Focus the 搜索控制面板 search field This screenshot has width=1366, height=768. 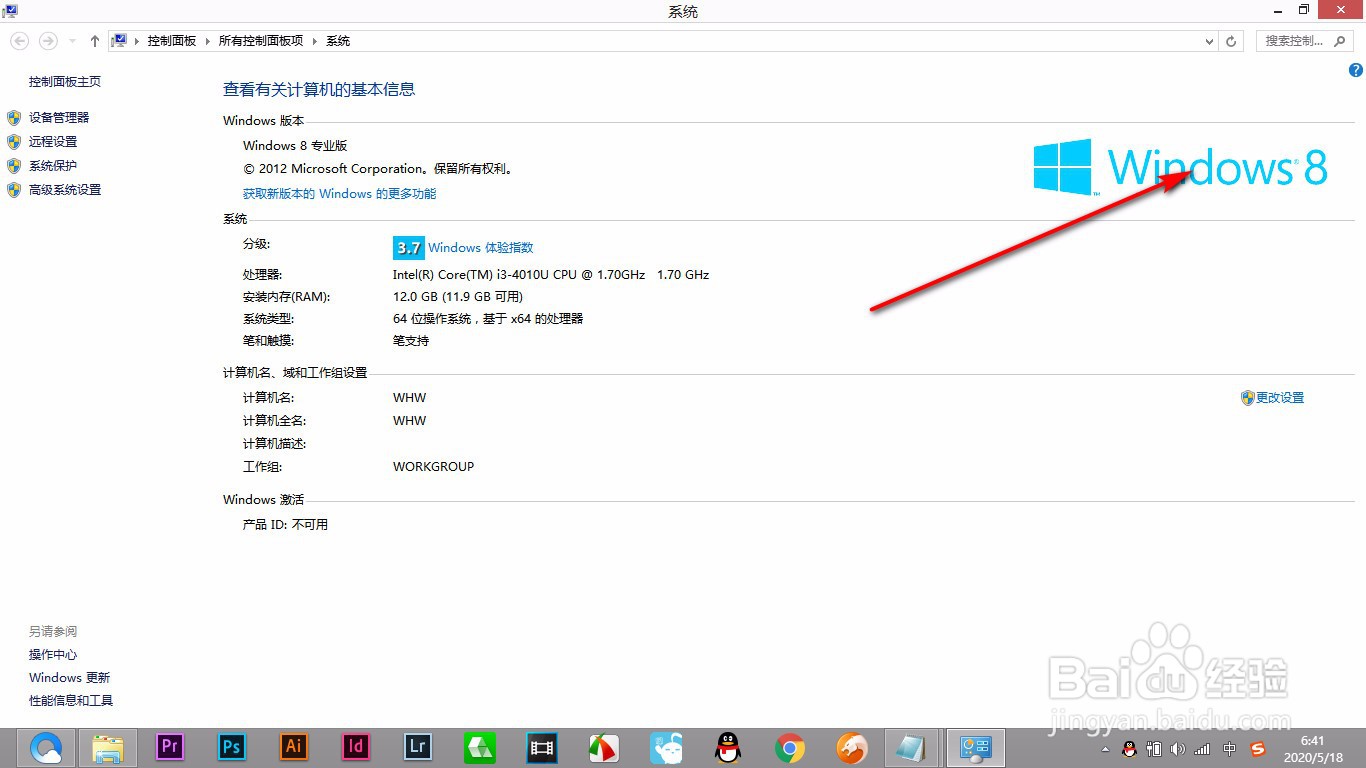1294,41
